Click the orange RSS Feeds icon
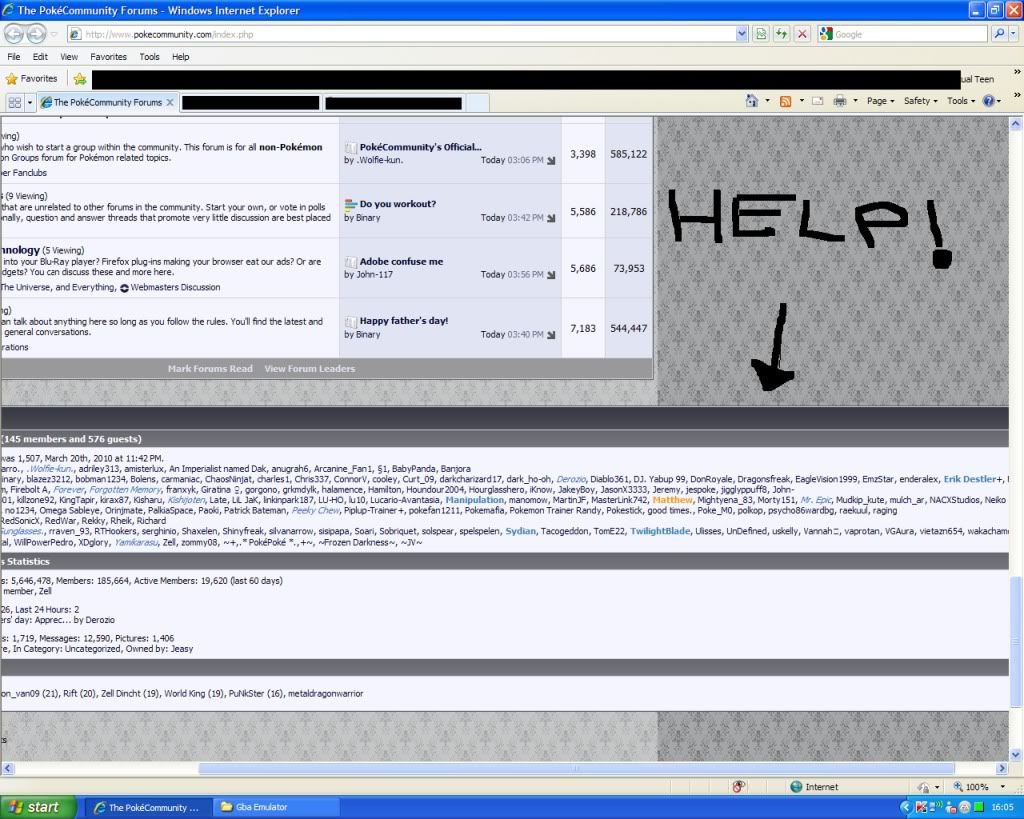Screen dimensions: 1024x819 (786, 101)
